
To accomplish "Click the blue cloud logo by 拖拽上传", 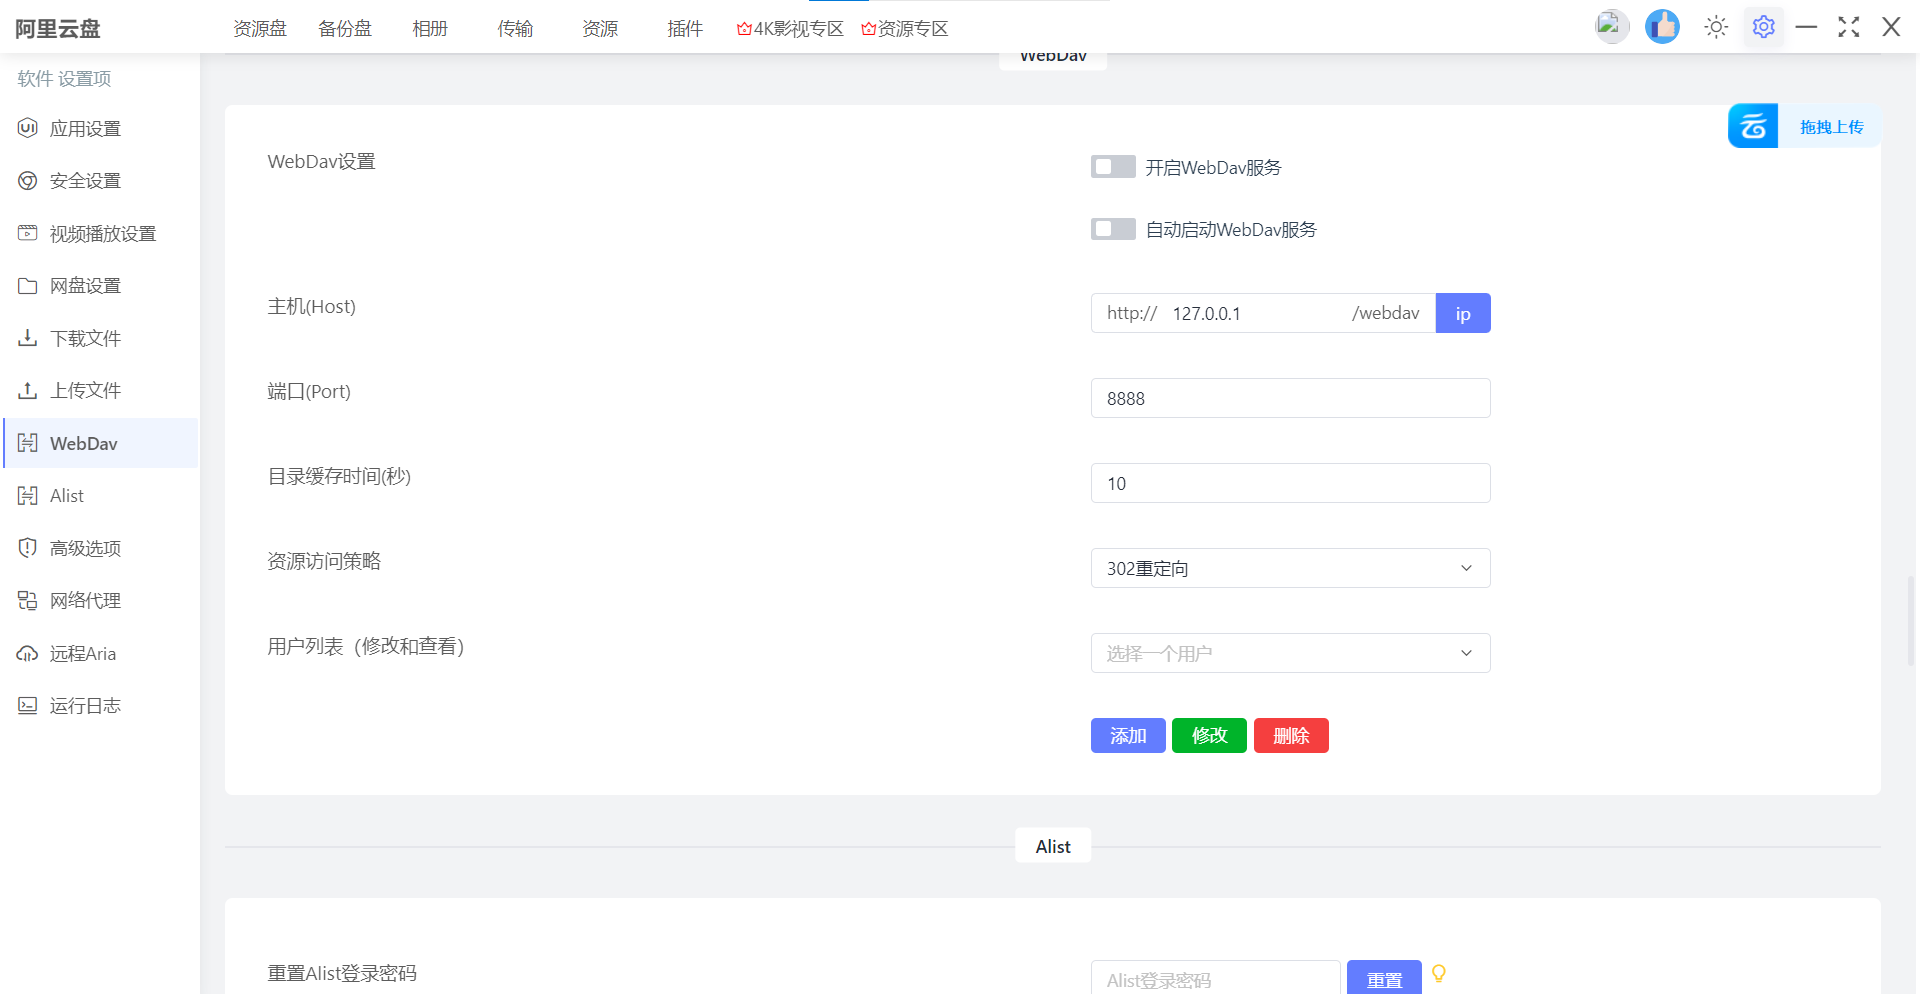I will (x=1753, y=126).
